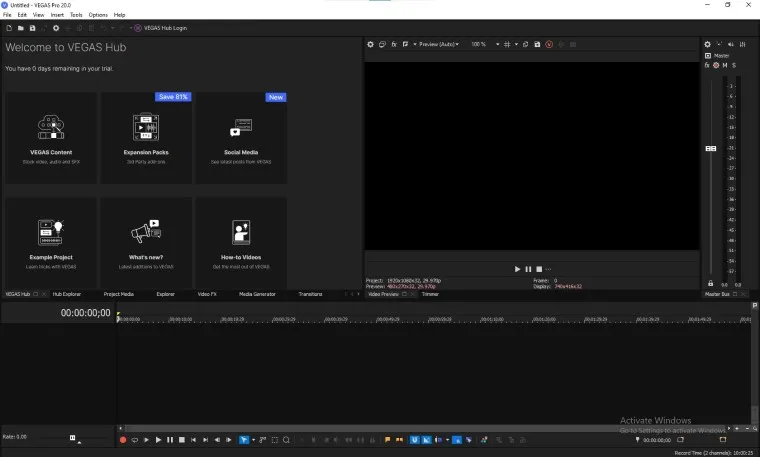
Task: Open video output FX in preview toolbar
Action: click(x=394, y=44)
